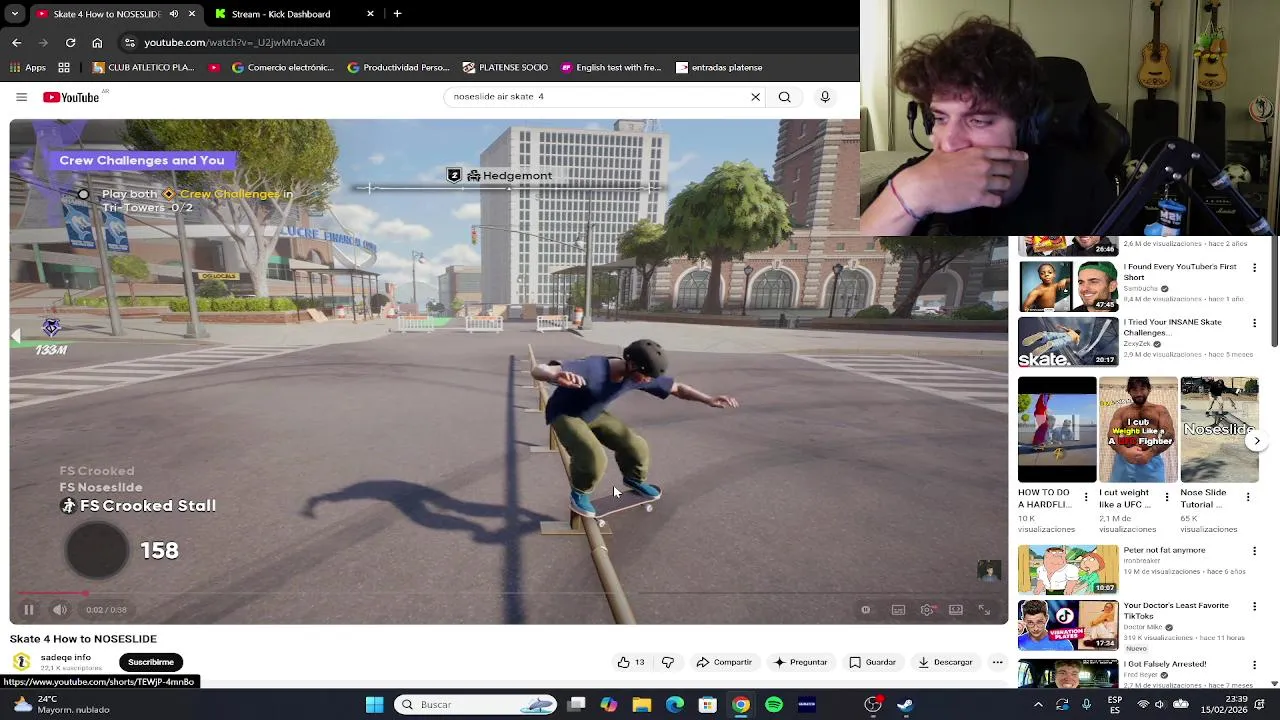
Task: Open the sadeqe info channel avatar
Action: pos(21,662)
